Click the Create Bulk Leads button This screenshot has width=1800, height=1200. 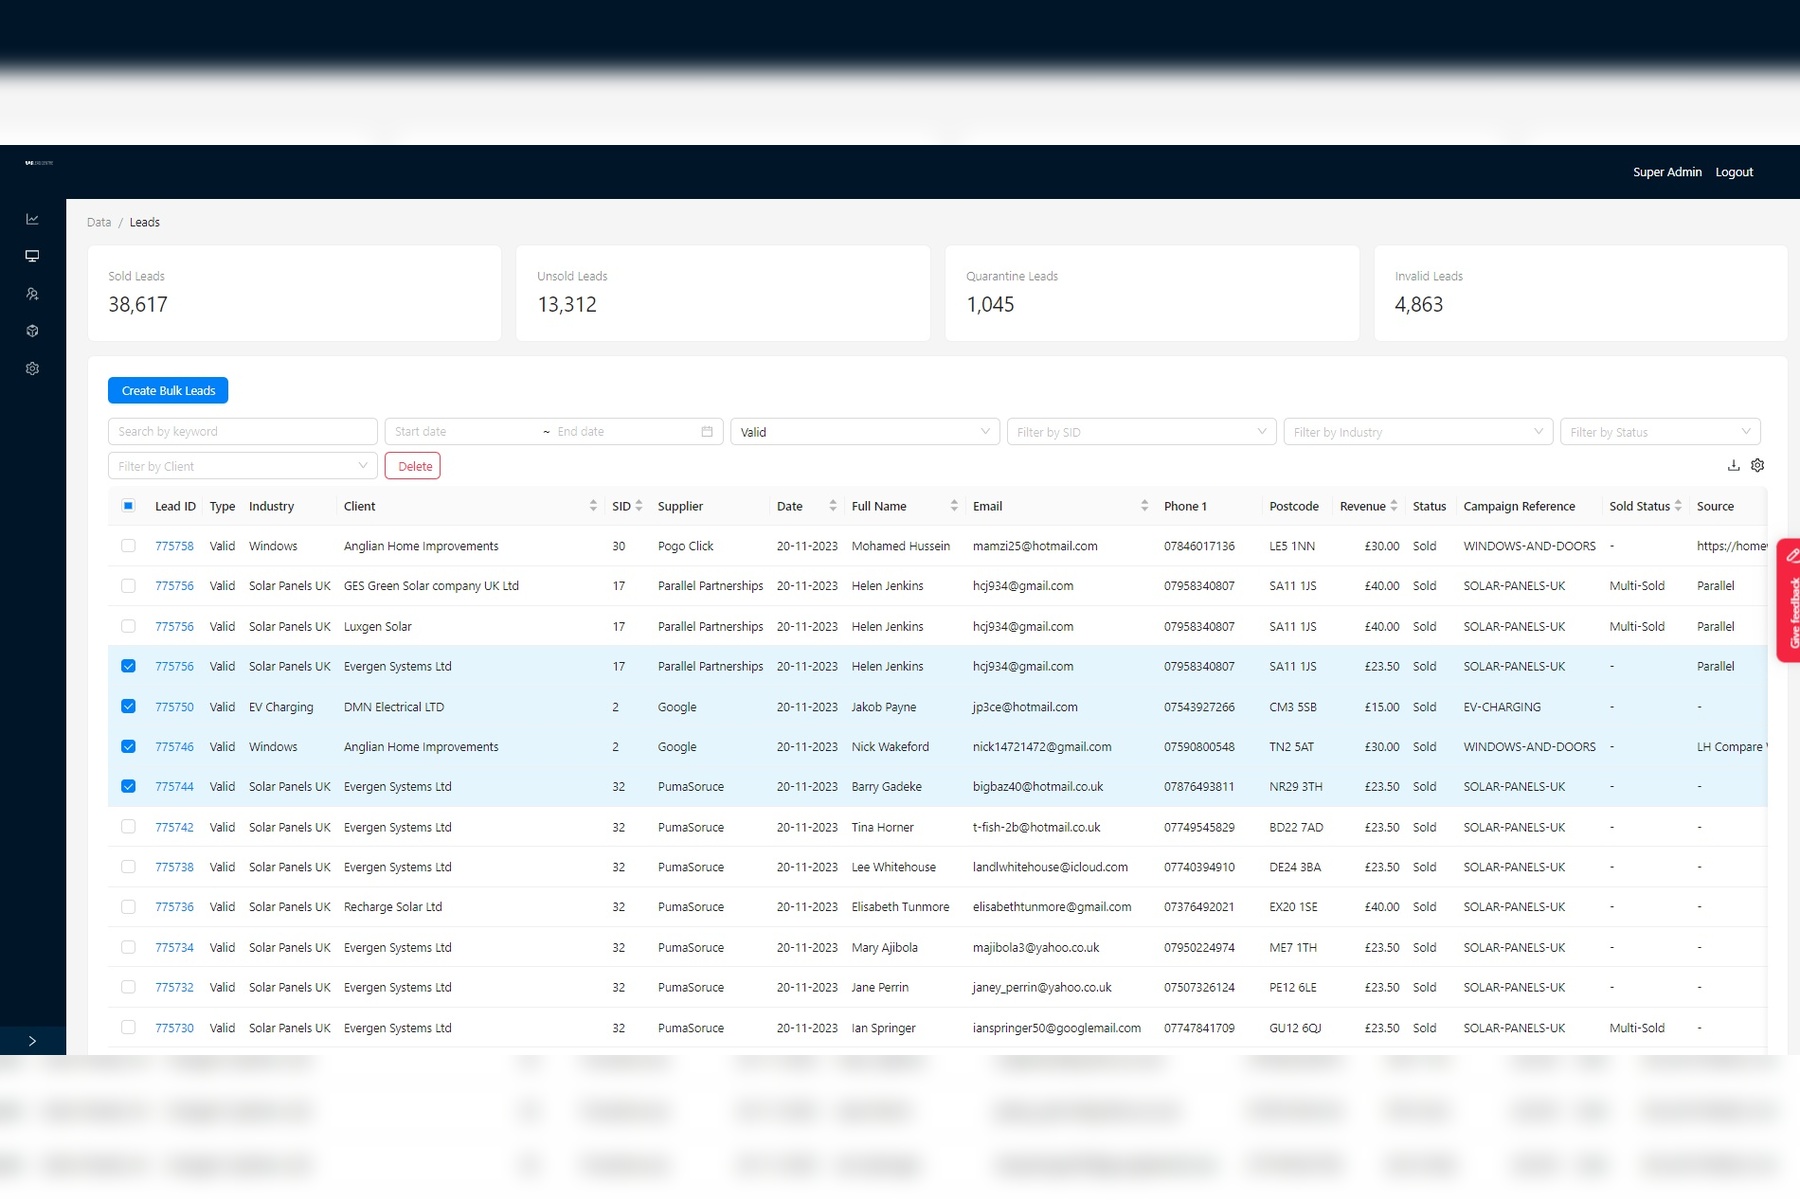pyautogui.click(x=168, y=390)
